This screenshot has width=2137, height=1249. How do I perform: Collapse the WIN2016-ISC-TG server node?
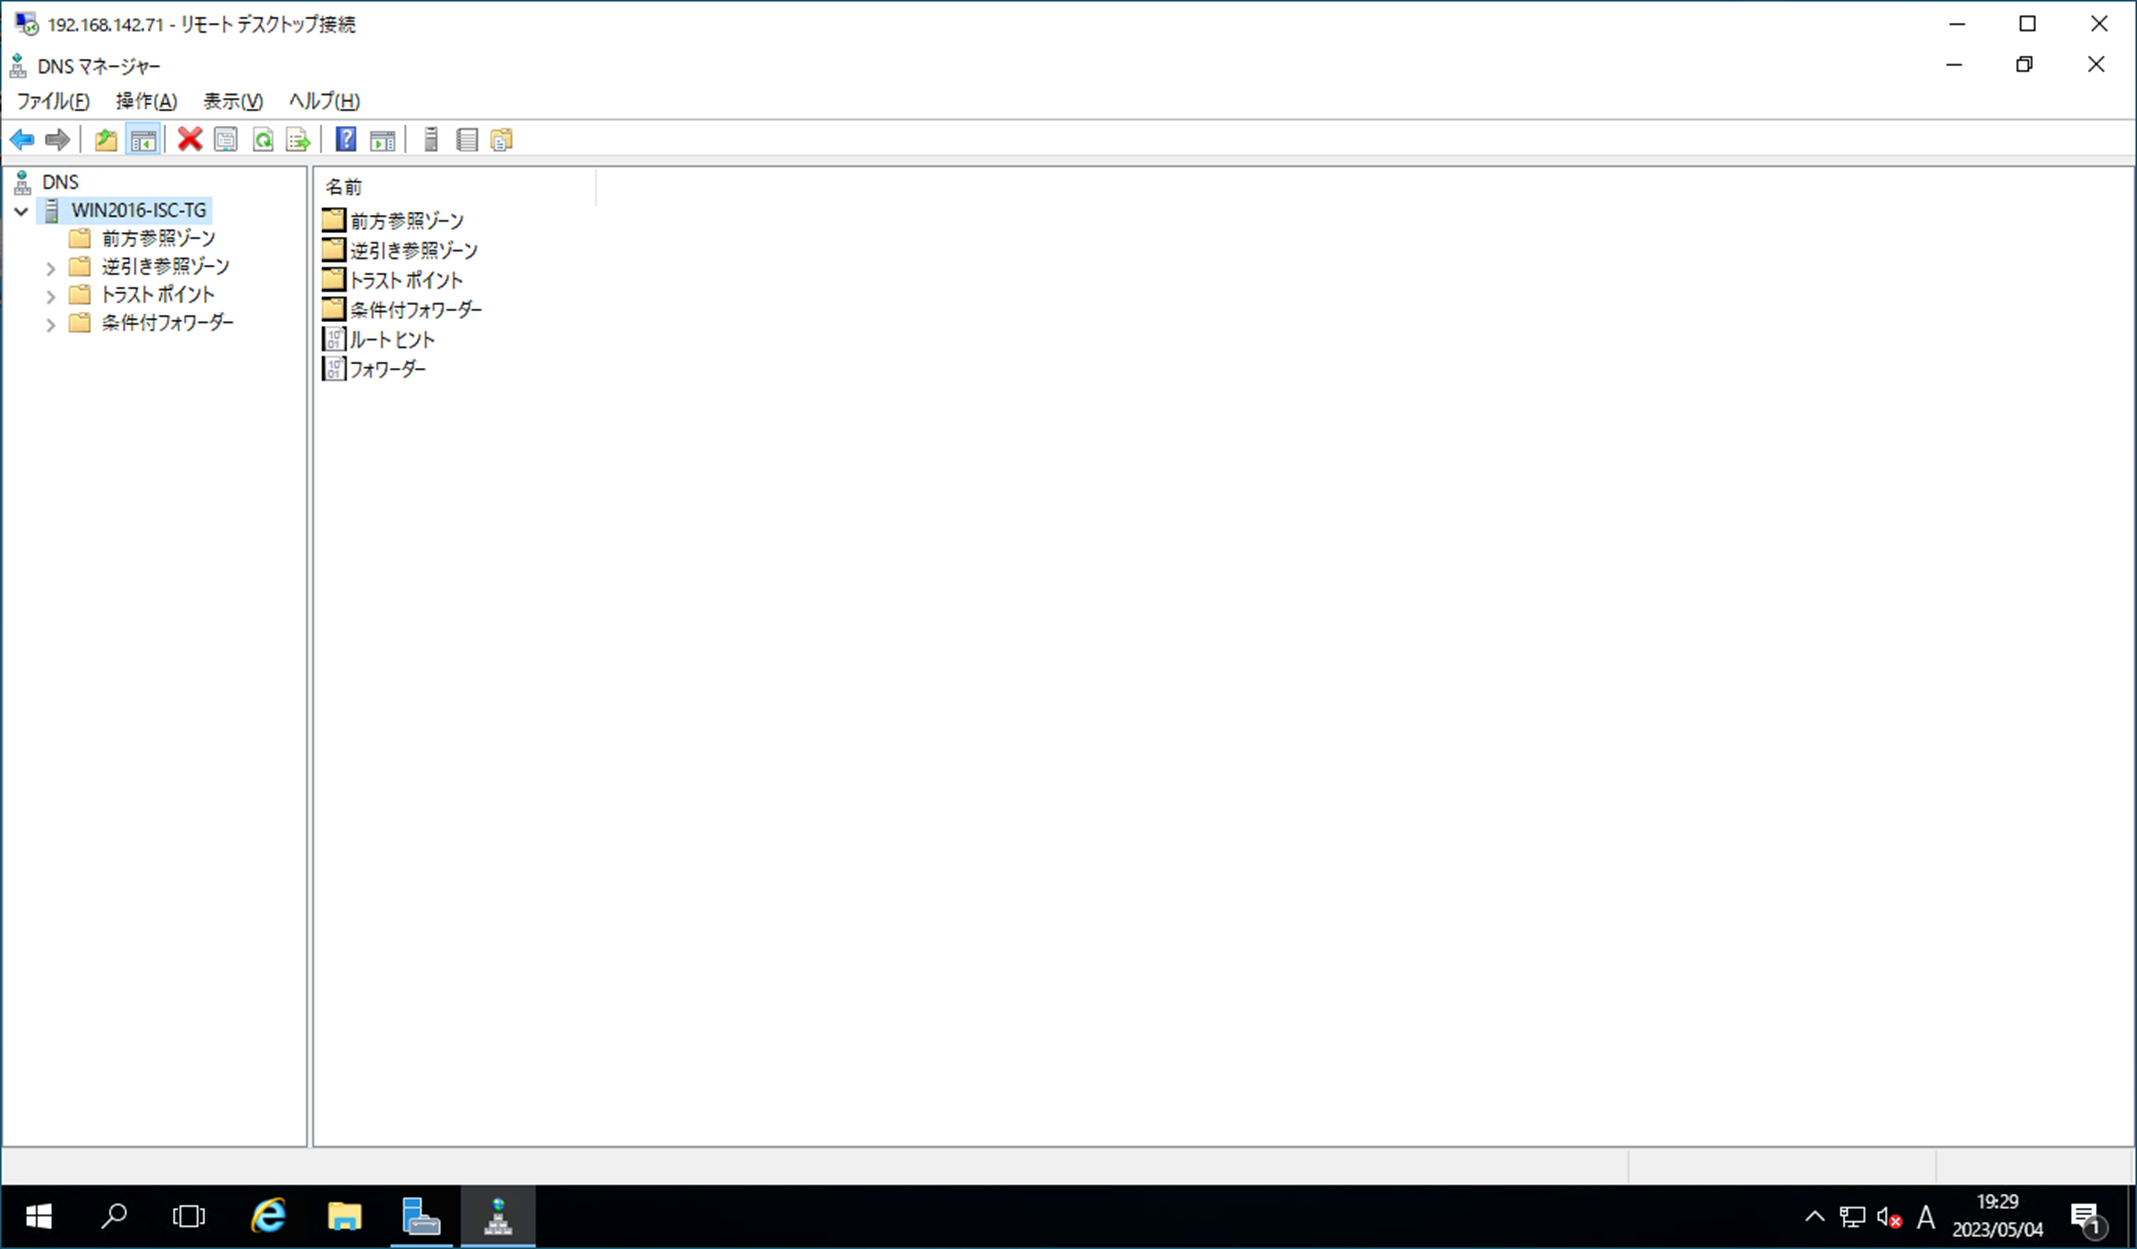point(21,211)
